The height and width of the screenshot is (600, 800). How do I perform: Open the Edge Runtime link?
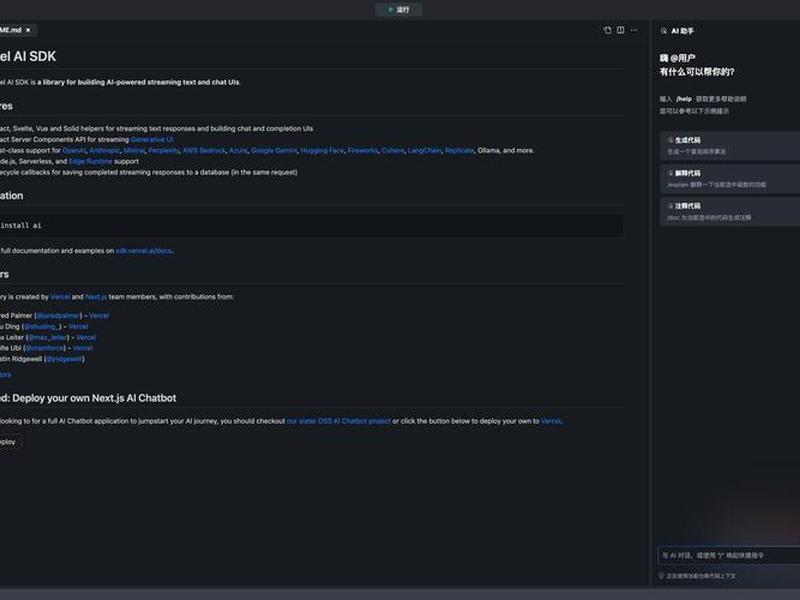(x=90, y=161)
